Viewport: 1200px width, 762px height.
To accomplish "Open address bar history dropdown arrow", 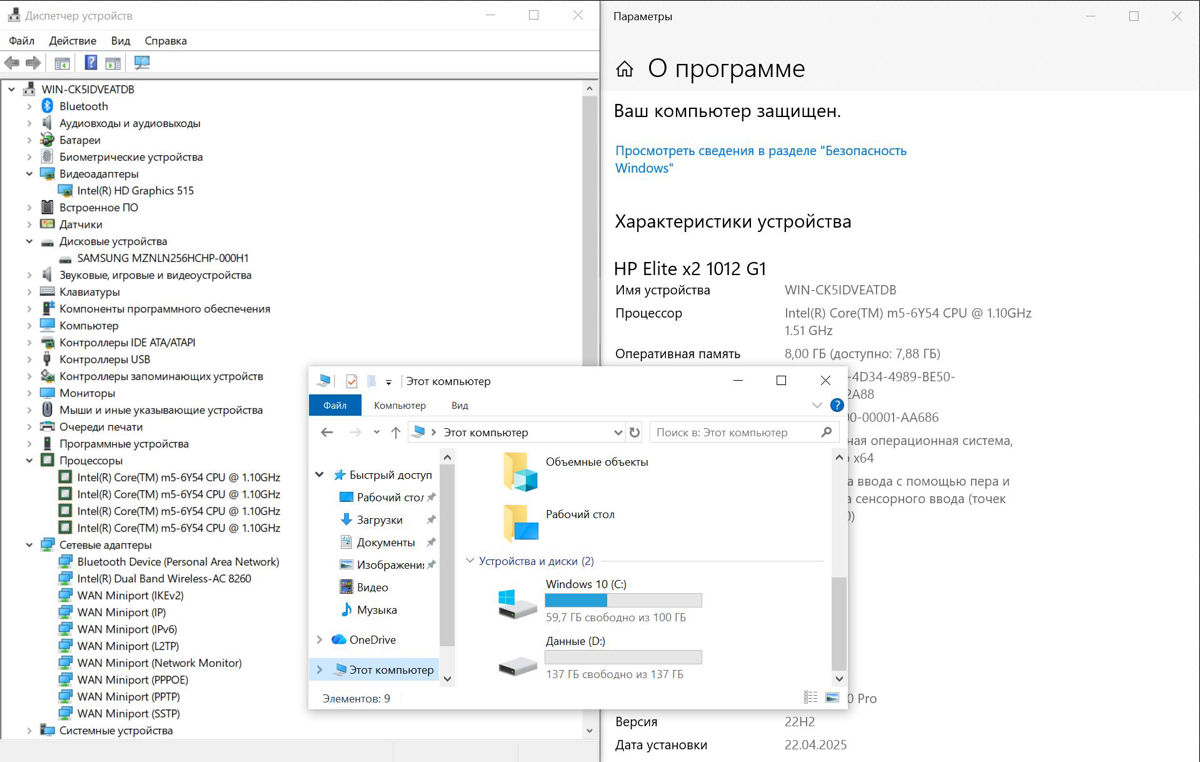I will [617, 433].
